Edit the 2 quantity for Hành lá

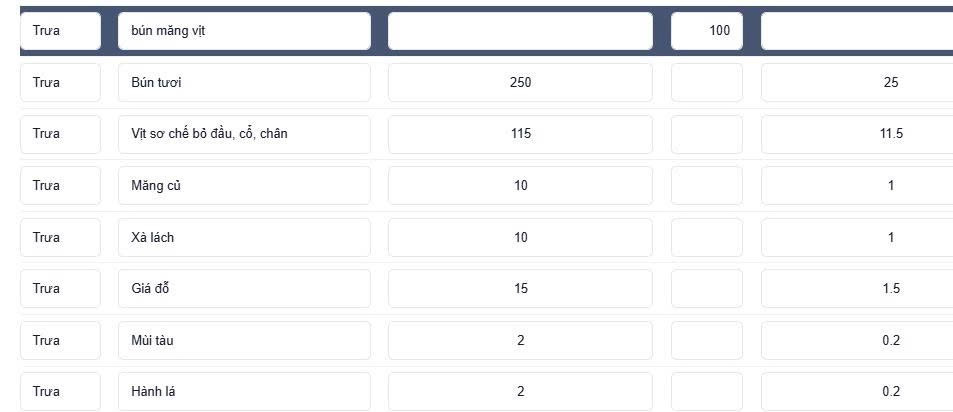[520, 391]
